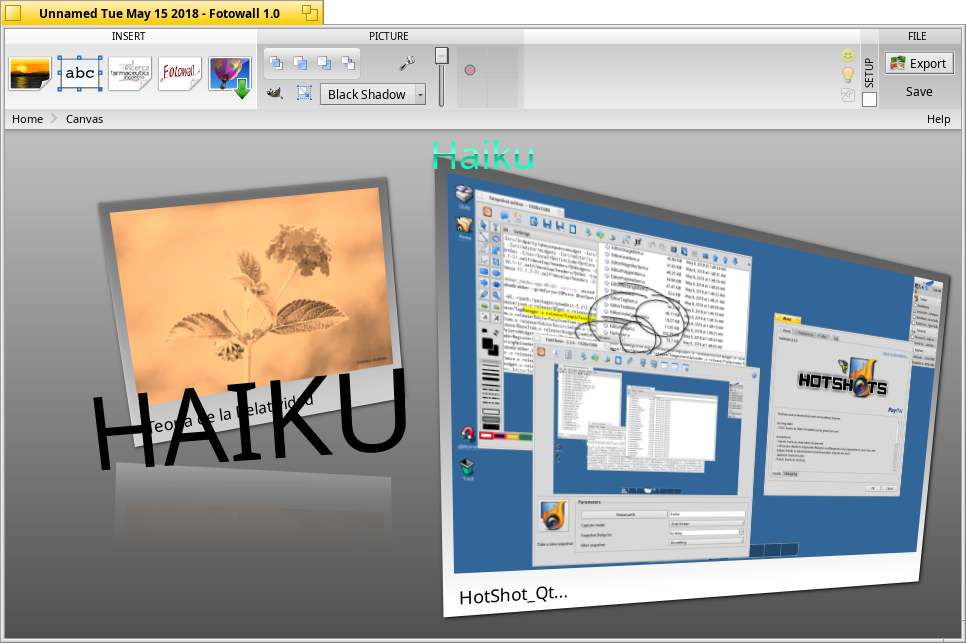Screen dimensions: 966x643
Task: Click the blue crop/resize arrow icon
Action: click(304, 93)
